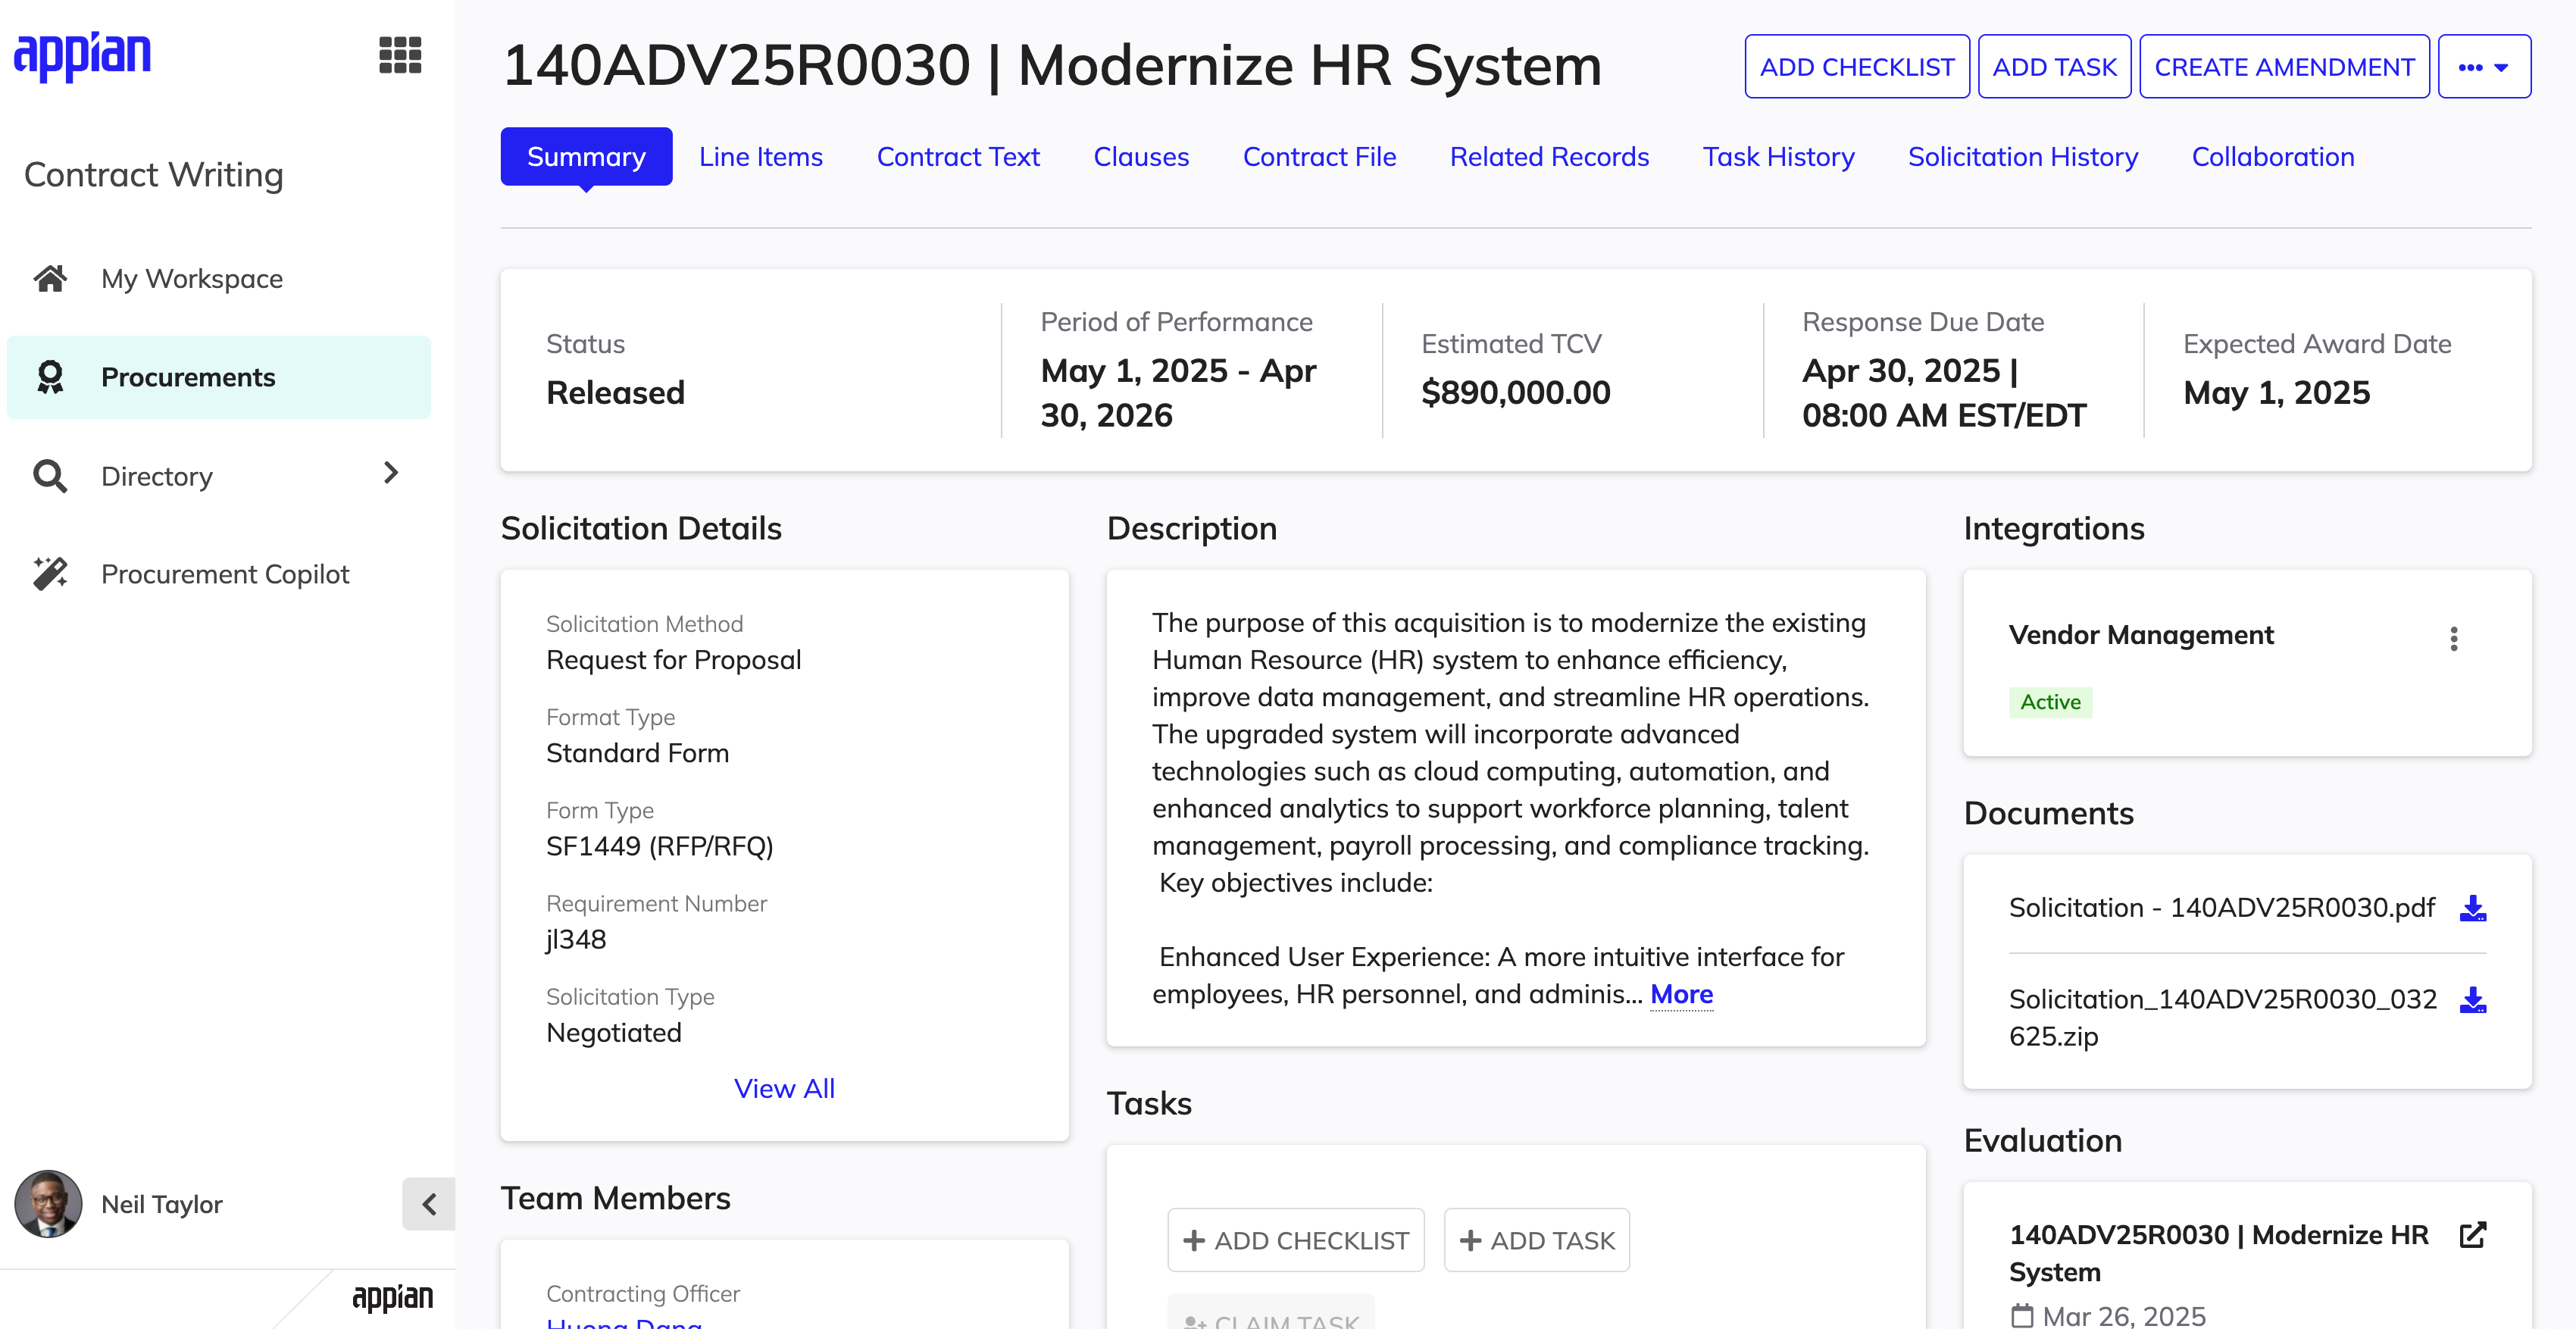Open the apps grid navigation icon
The image size is (2576, 1329).
click(x=400, y=55)
